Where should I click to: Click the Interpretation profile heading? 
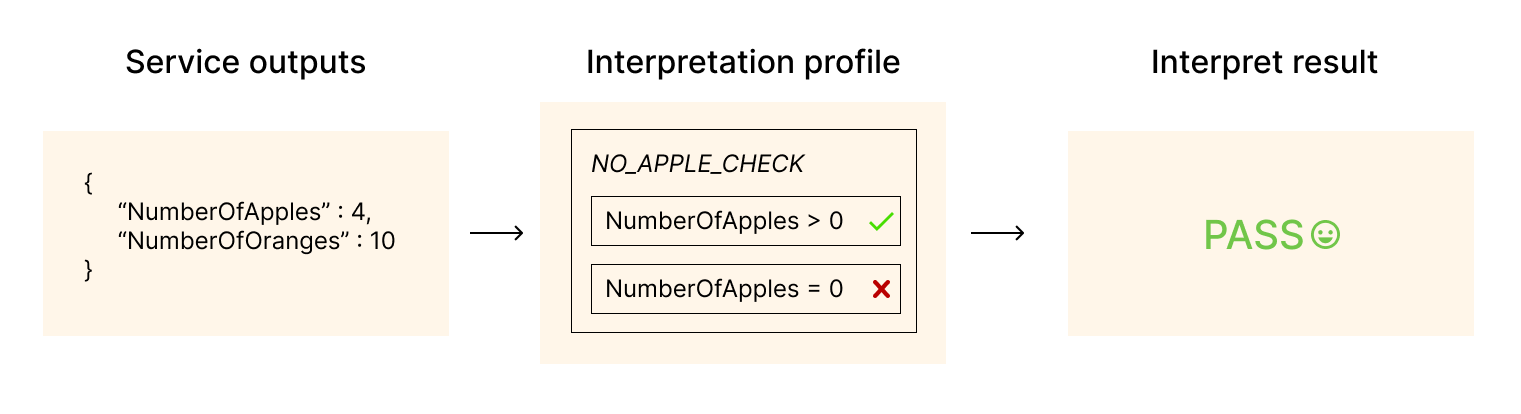click(743, 63)
